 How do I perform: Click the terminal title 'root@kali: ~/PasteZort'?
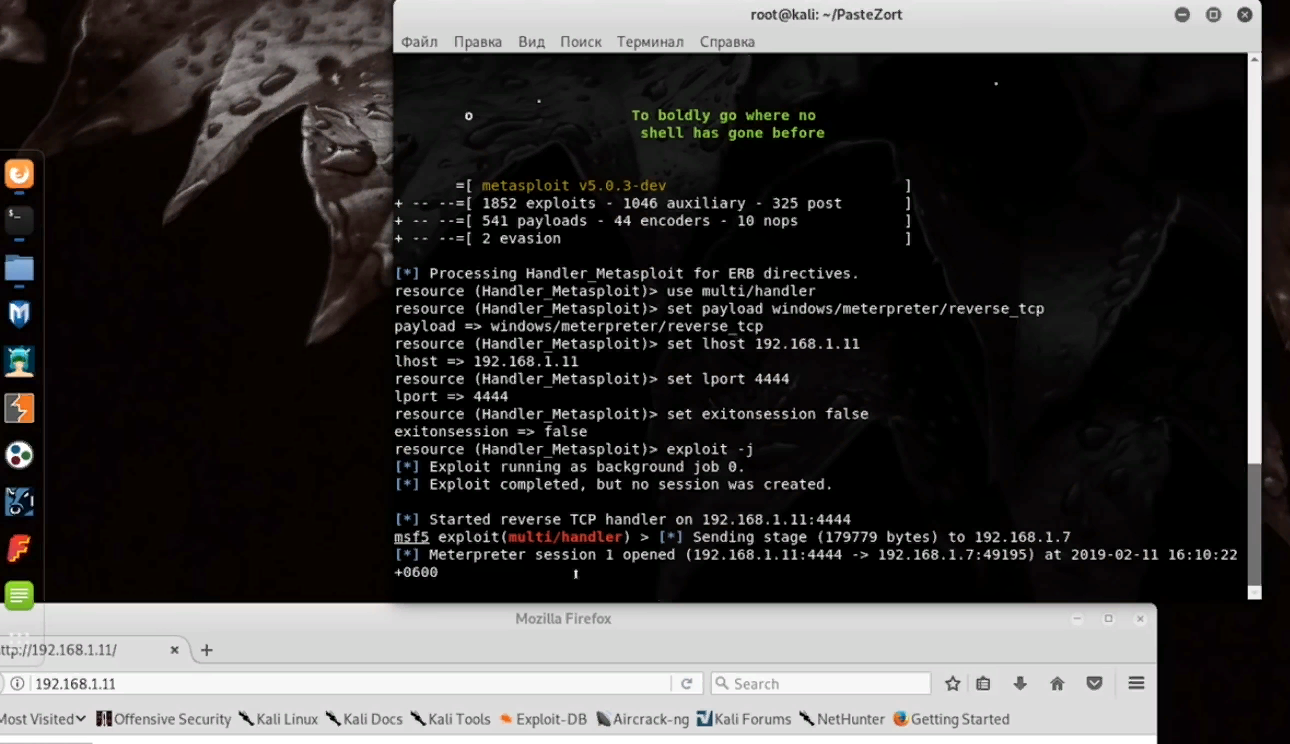point(826,15)
